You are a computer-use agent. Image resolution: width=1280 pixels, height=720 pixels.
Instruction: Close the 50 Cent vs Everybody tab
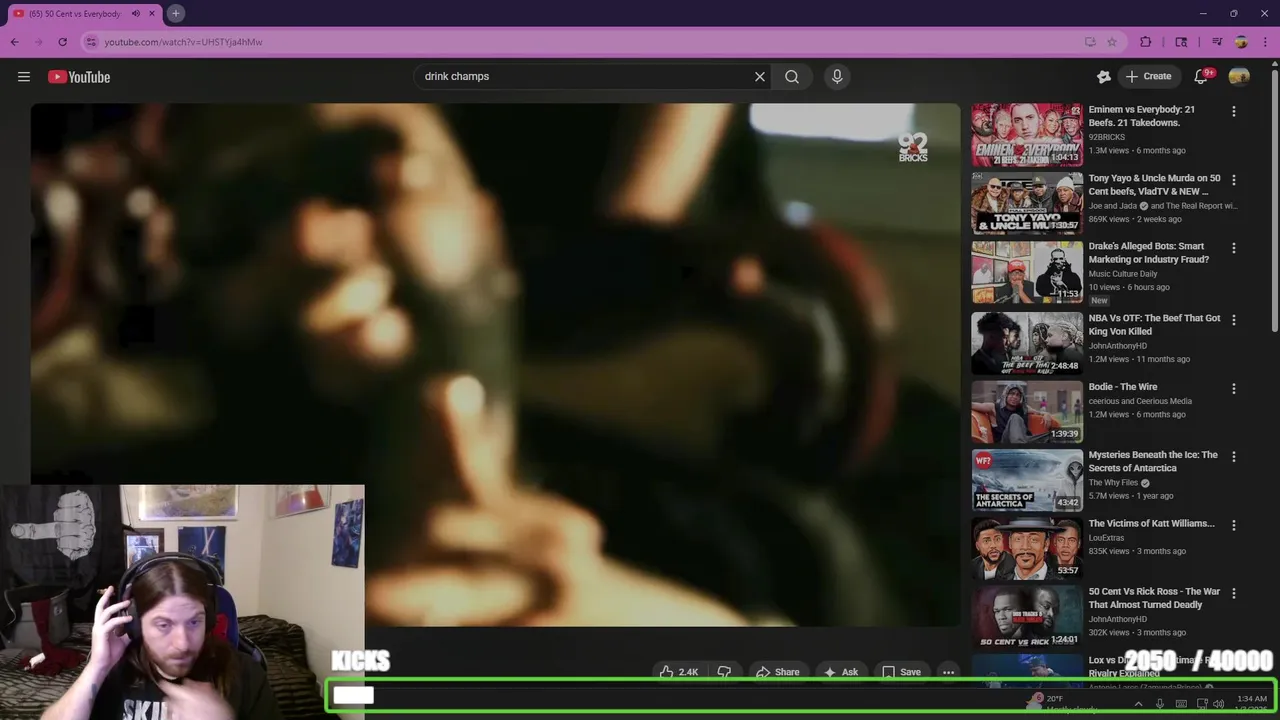tap(151, 13)
